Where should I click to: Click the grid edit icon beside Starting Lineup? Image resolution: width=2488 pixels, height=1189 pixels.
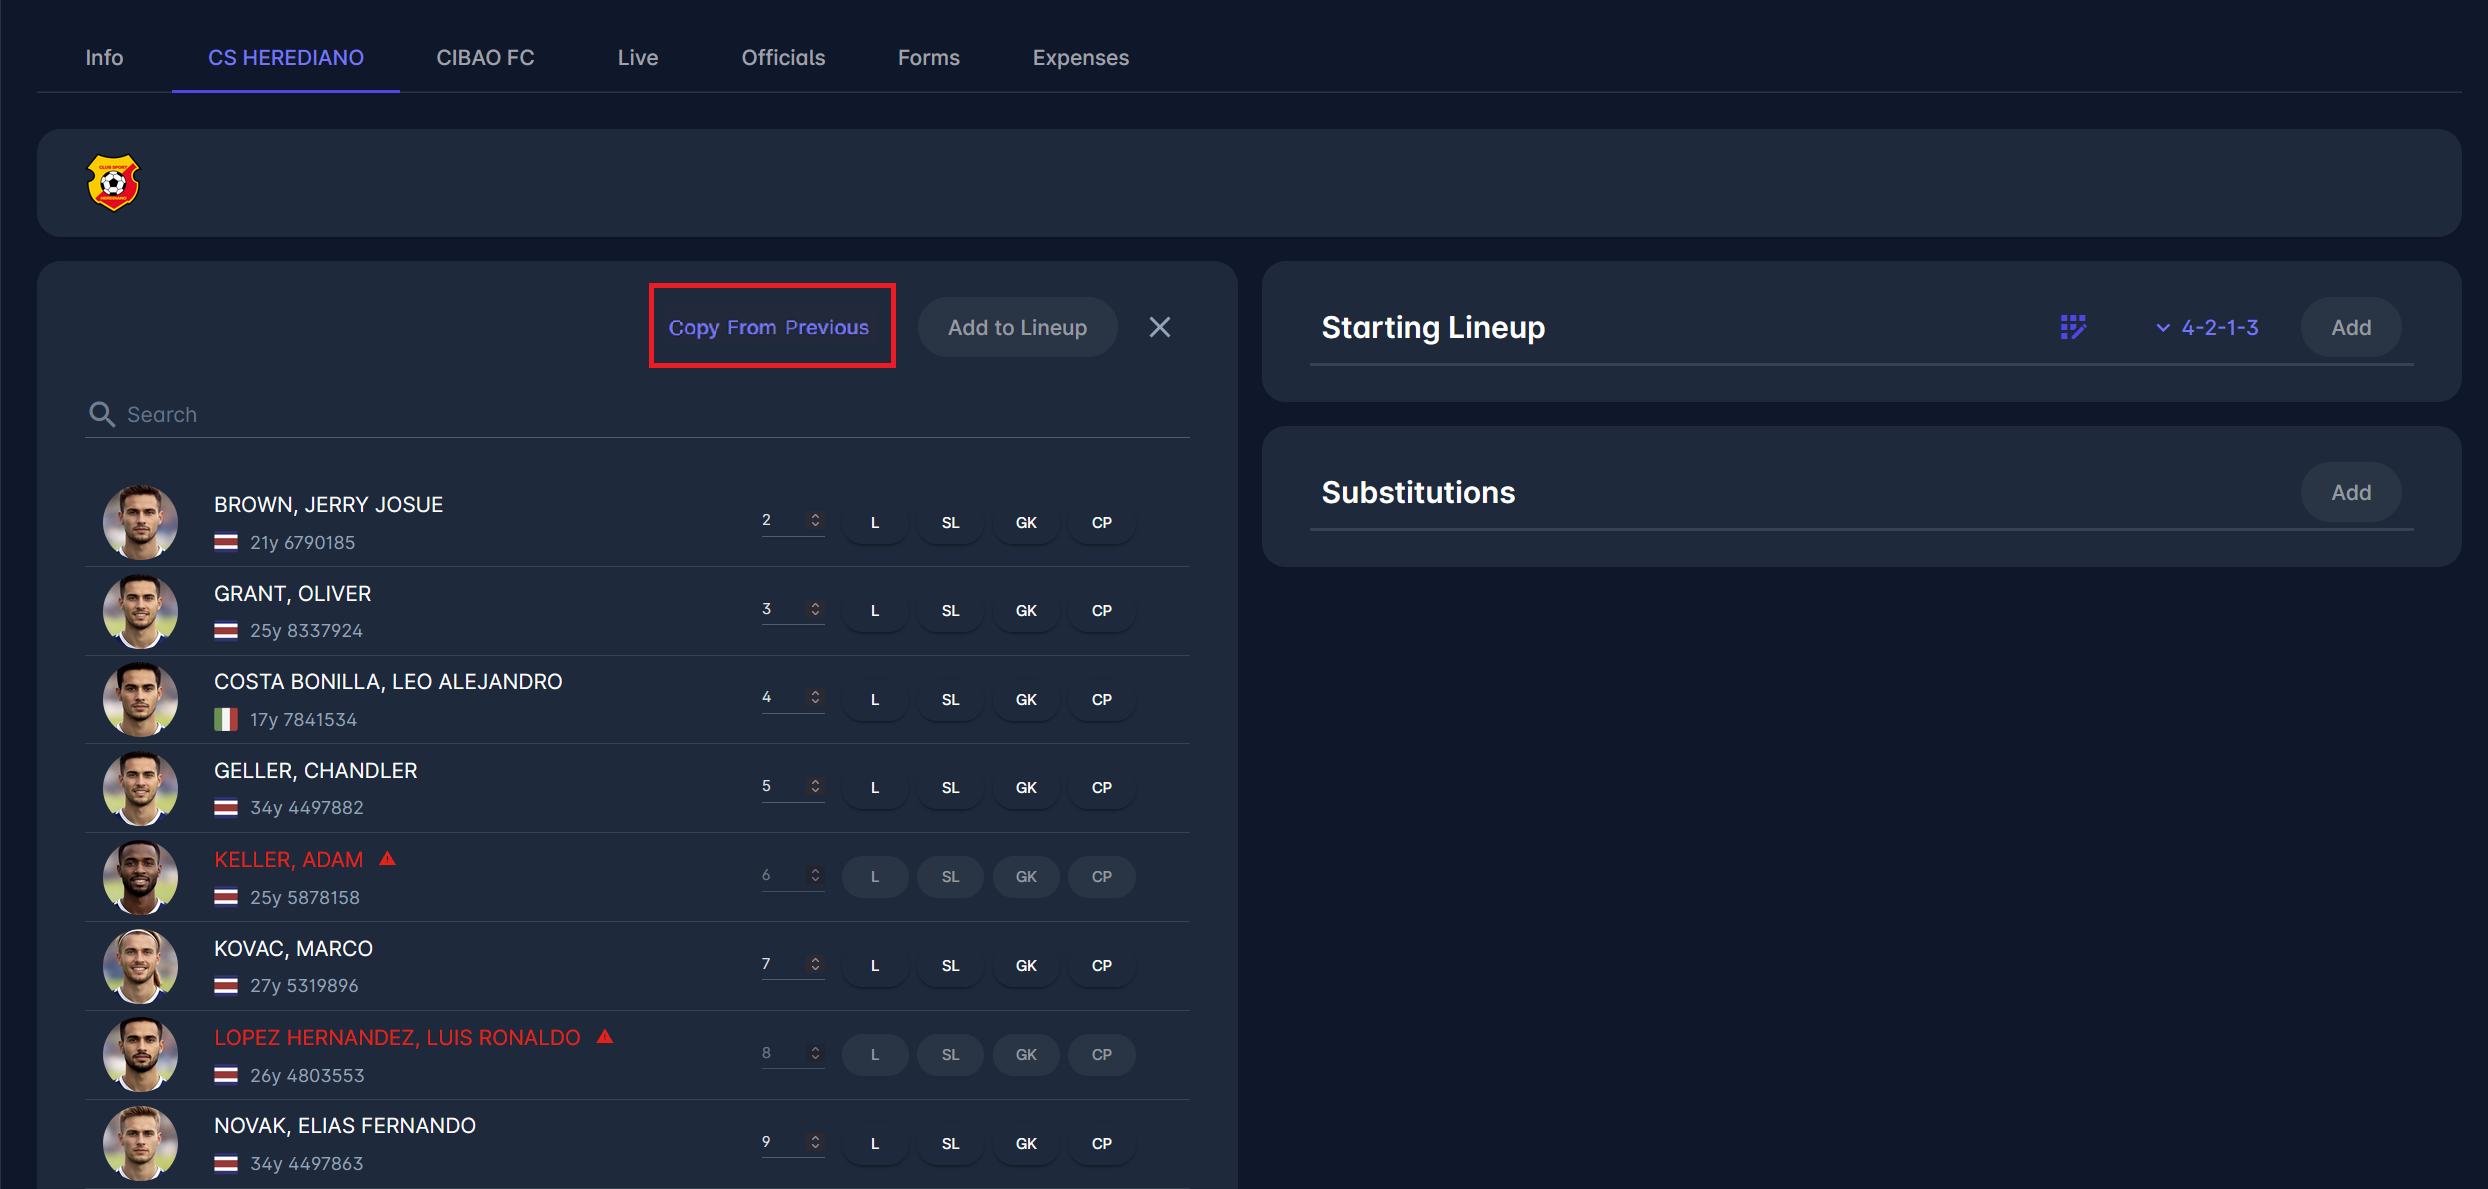(2073, 327)
